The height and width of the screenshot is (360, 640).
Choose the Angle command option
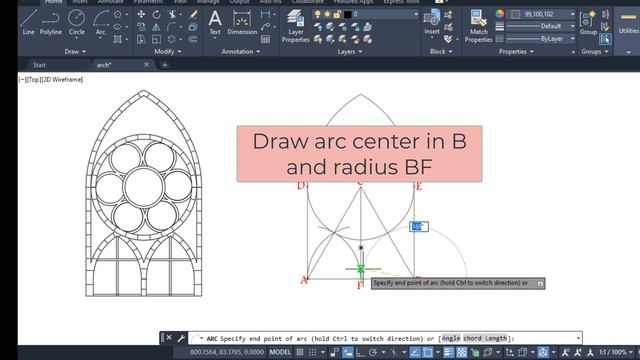[451, 338]
